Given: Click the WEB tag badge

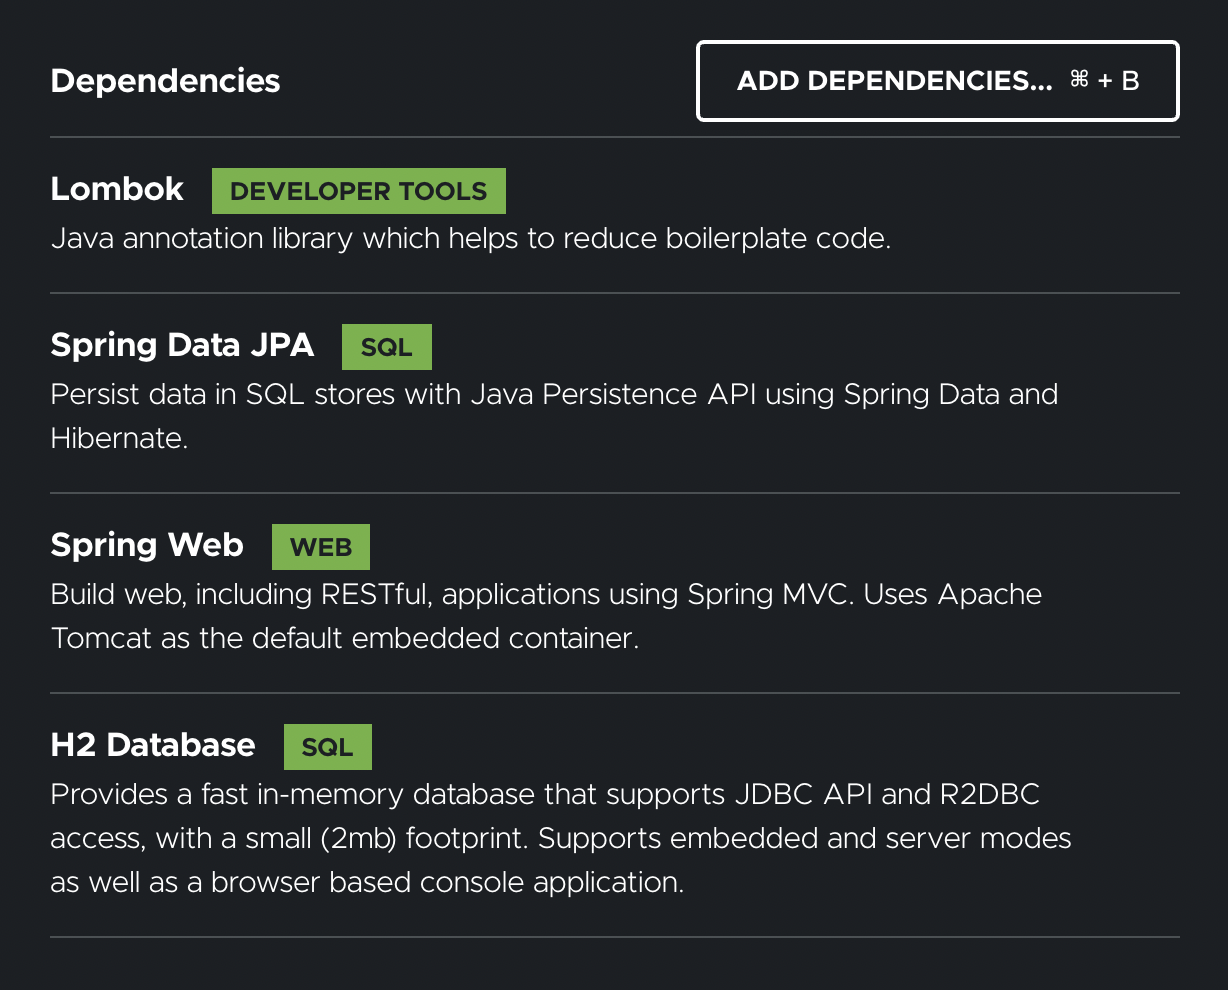Looking at the screenshot, I should pos(320,547).
